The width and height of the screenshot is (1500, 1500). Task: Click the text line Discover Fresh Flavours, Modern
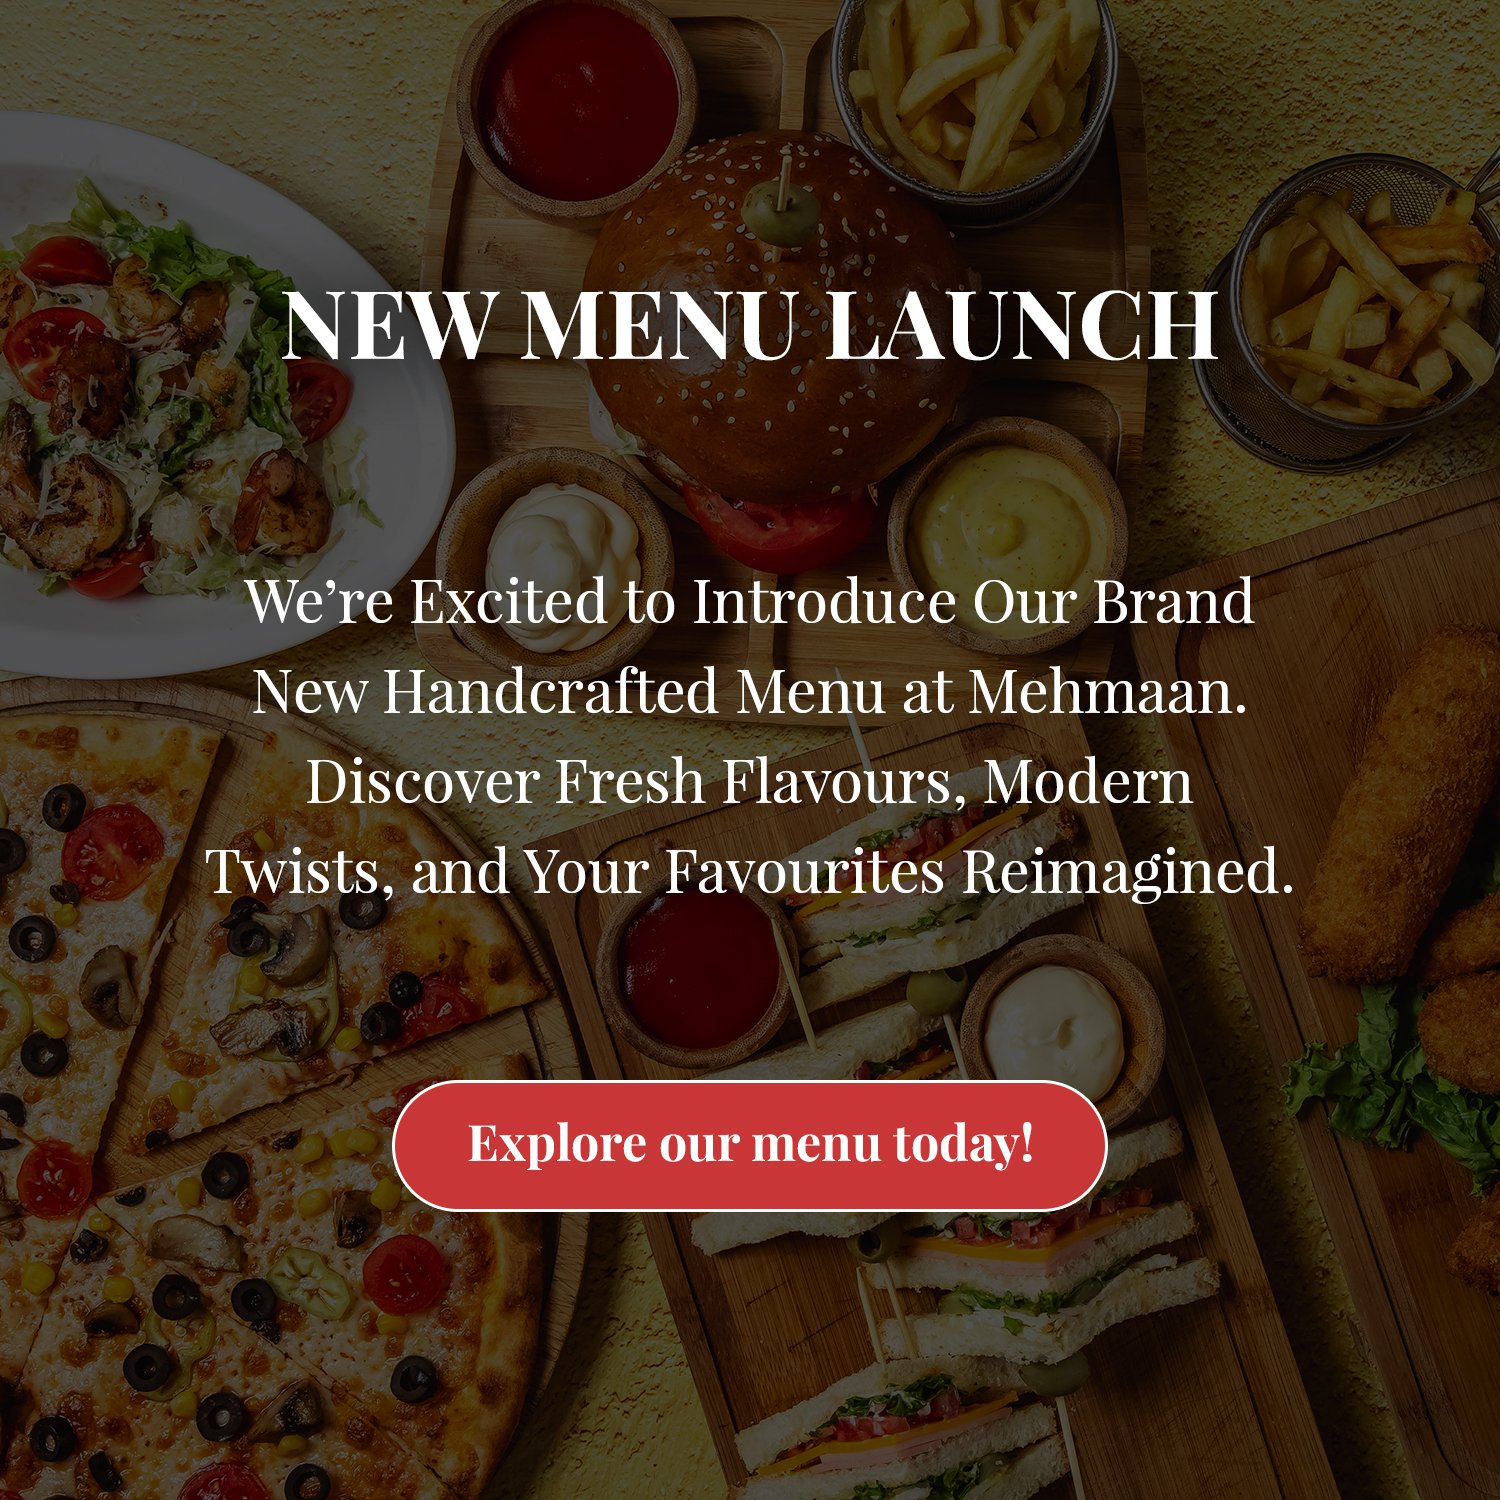pos(750,781)
